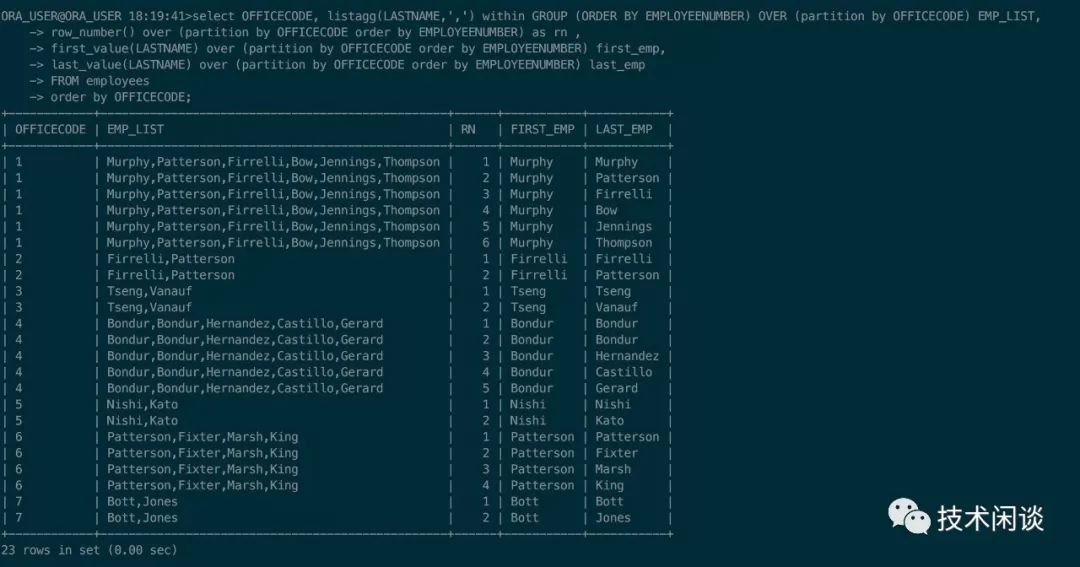
Task: Click the 'order by OFFICECODE;' query line
Action: click(120, 97)
